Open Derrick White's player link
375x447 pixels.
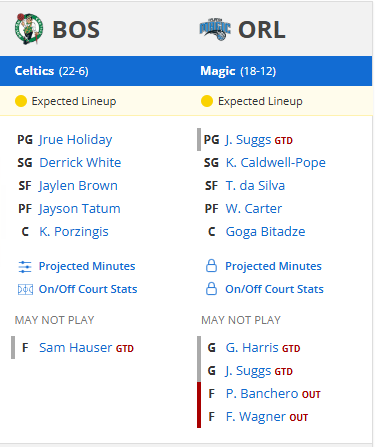[80, 163]
